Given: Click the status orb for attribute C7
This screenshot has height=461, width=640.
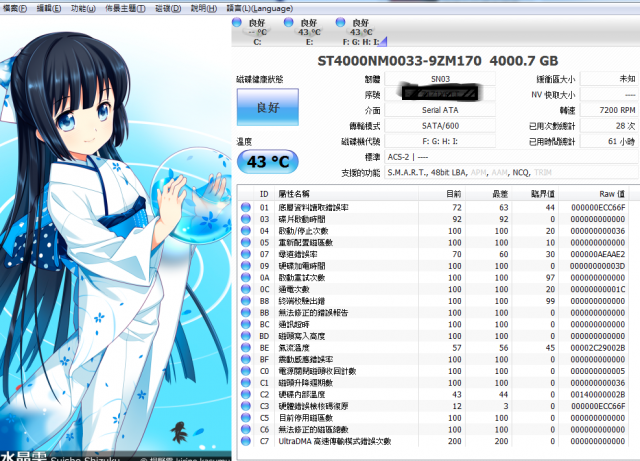Looking at the screenshot, I should pos(246,441).
